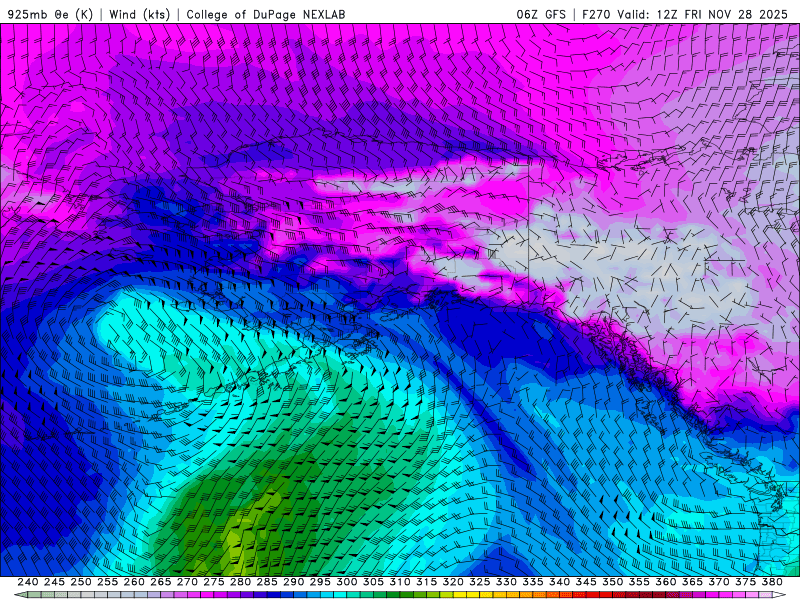The width and height of the screenshot is (800, 600).
Task: Click the '925mb θe (K)' title text
Action: pos(50,14)
